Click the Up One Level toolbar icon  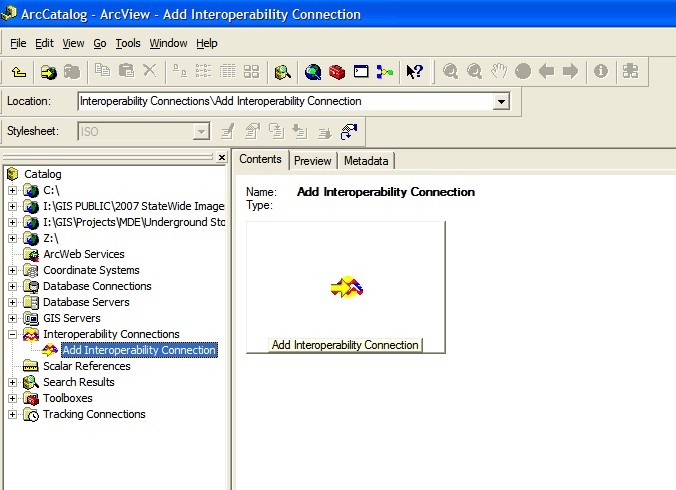tap(19, 72)
